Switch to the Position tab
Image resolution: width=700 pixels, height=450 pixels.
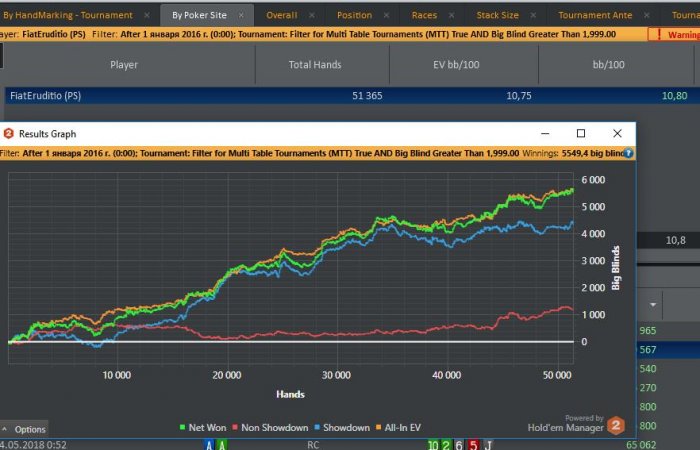[x=354, y=15]
